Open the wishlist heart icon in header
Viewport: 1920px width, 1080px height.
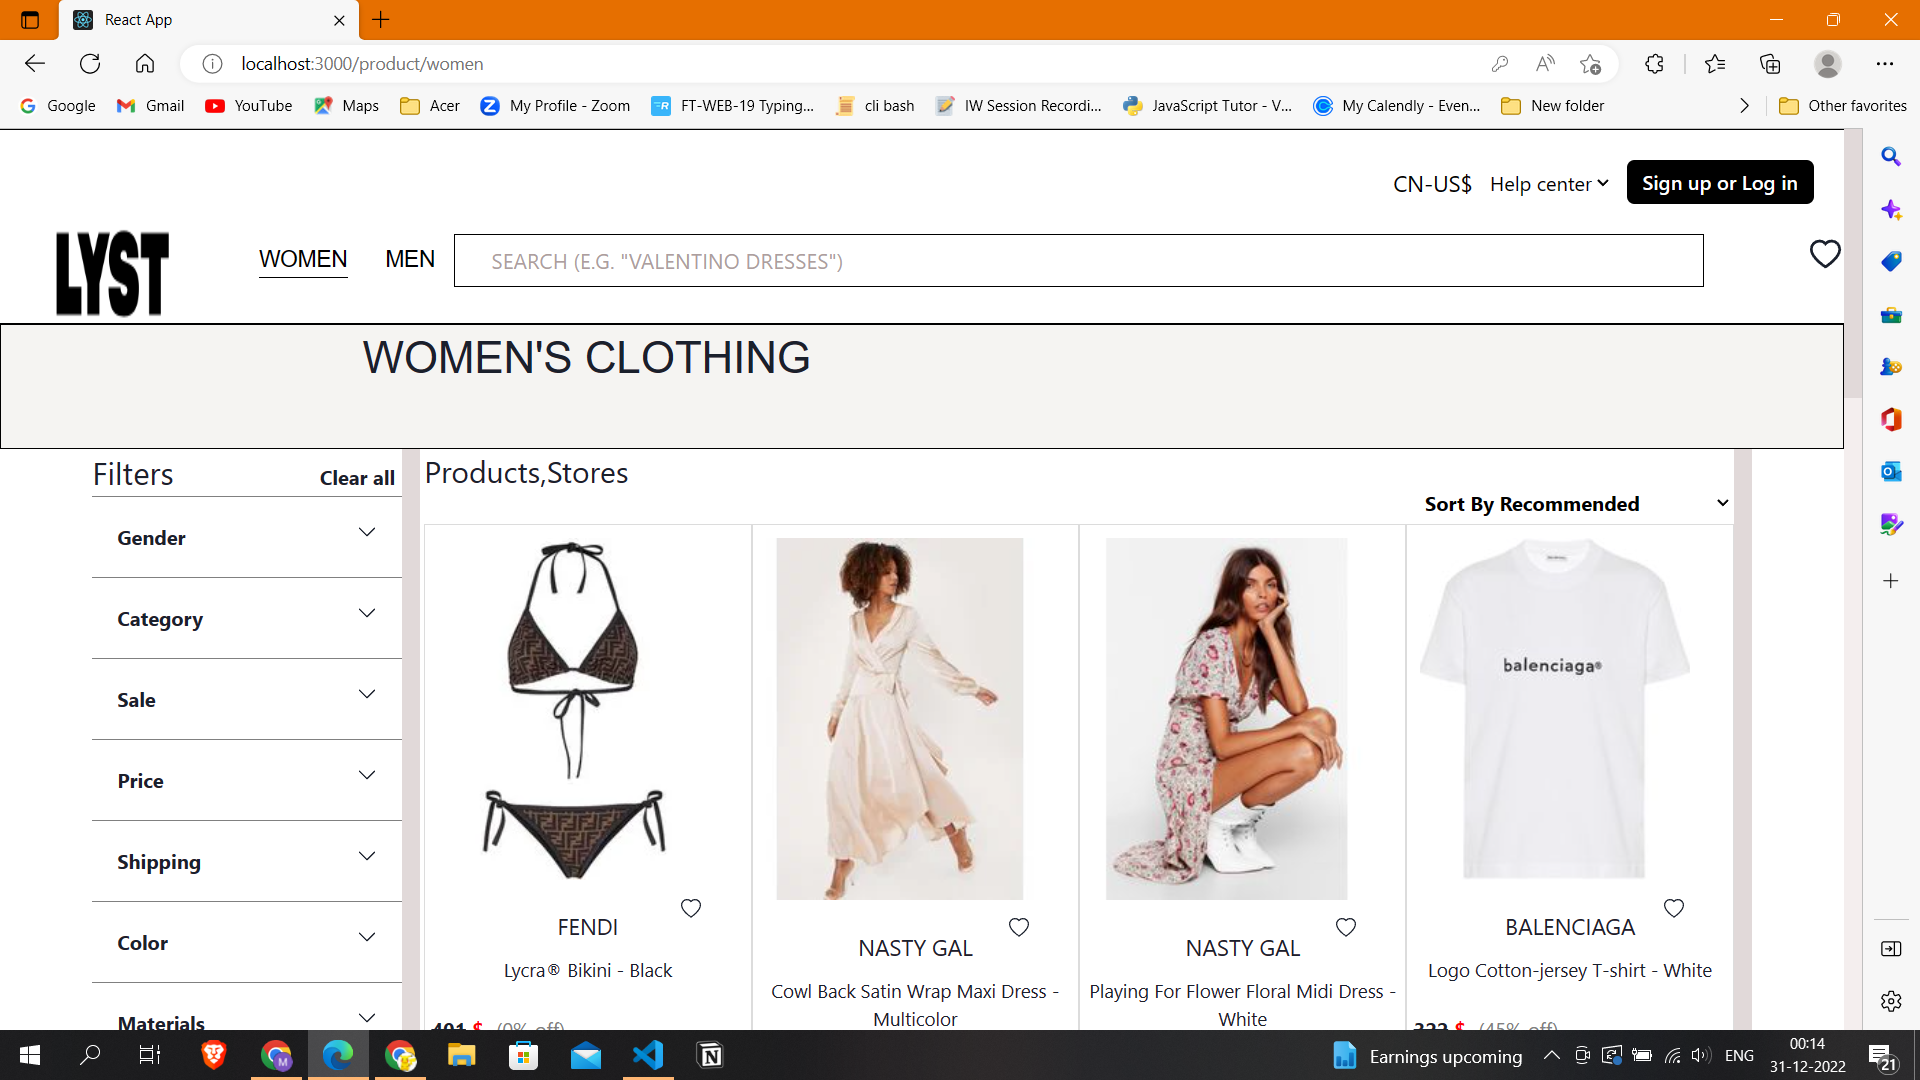click(1825, 254)
